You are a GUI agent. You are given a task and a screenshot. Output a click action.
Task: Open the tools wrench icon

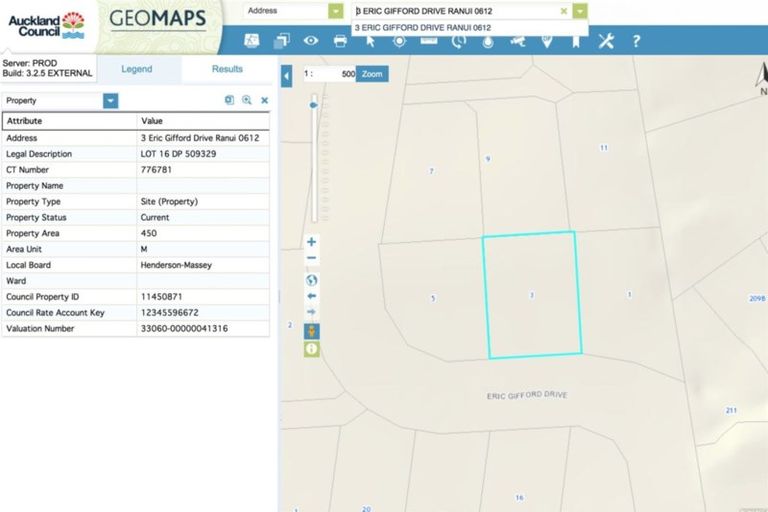[x=606, y=41]
